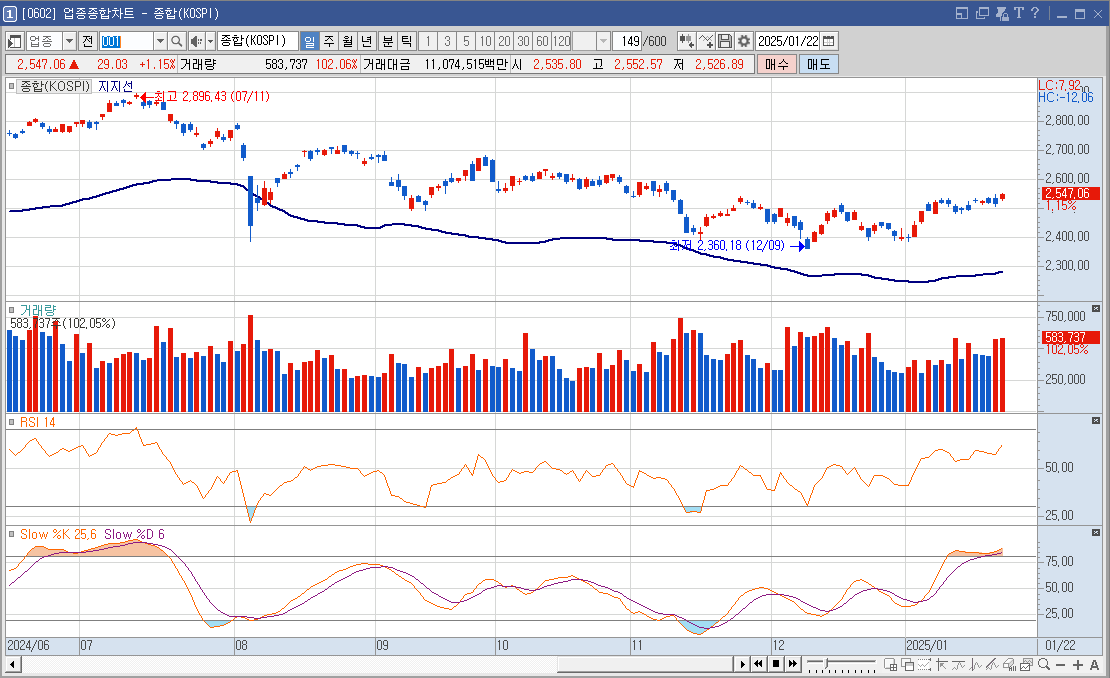Expand the 001 code dropdown arrow

coord(160,41)
